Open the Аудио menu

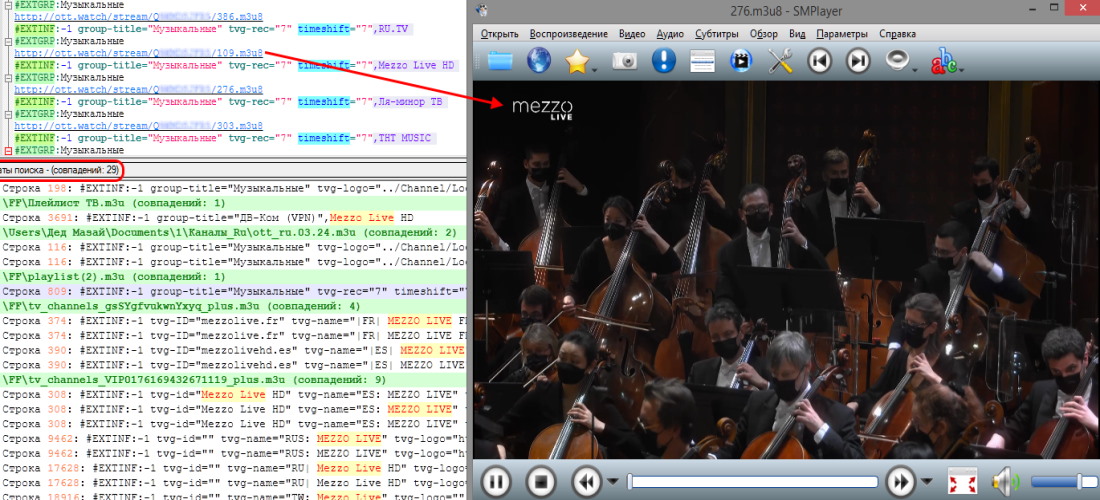[670, 34]
